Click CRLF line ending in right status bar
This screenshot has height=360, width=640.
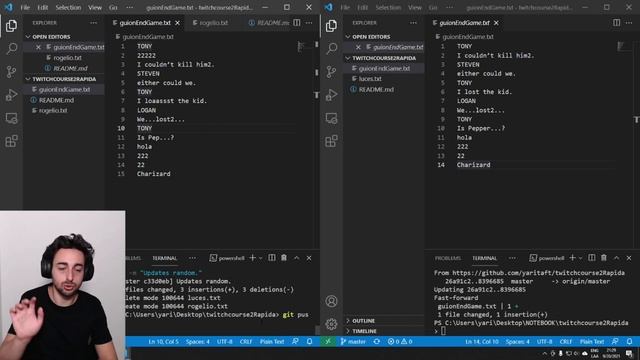pyautogui.click(x=566, y=341)
